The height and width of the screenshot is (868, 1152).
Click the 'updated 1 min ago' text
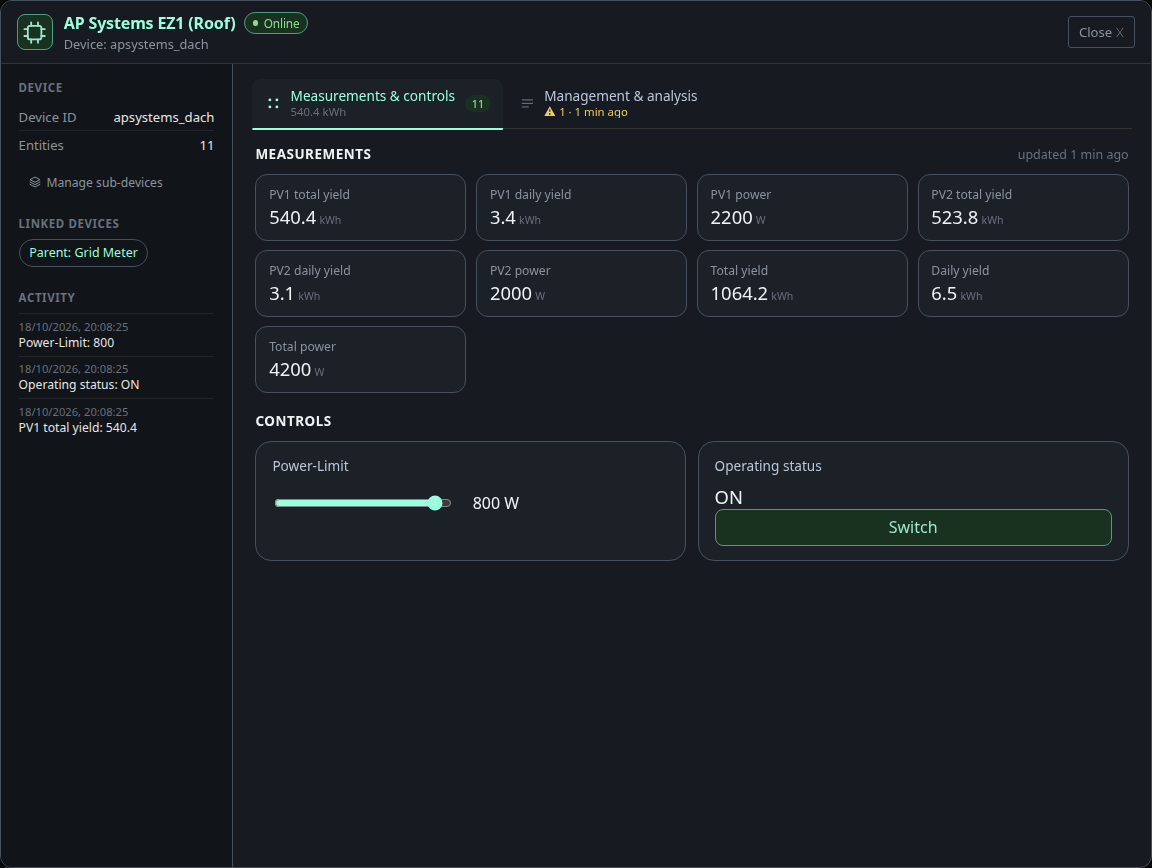pyautogui.click(x=1073, y=154)
